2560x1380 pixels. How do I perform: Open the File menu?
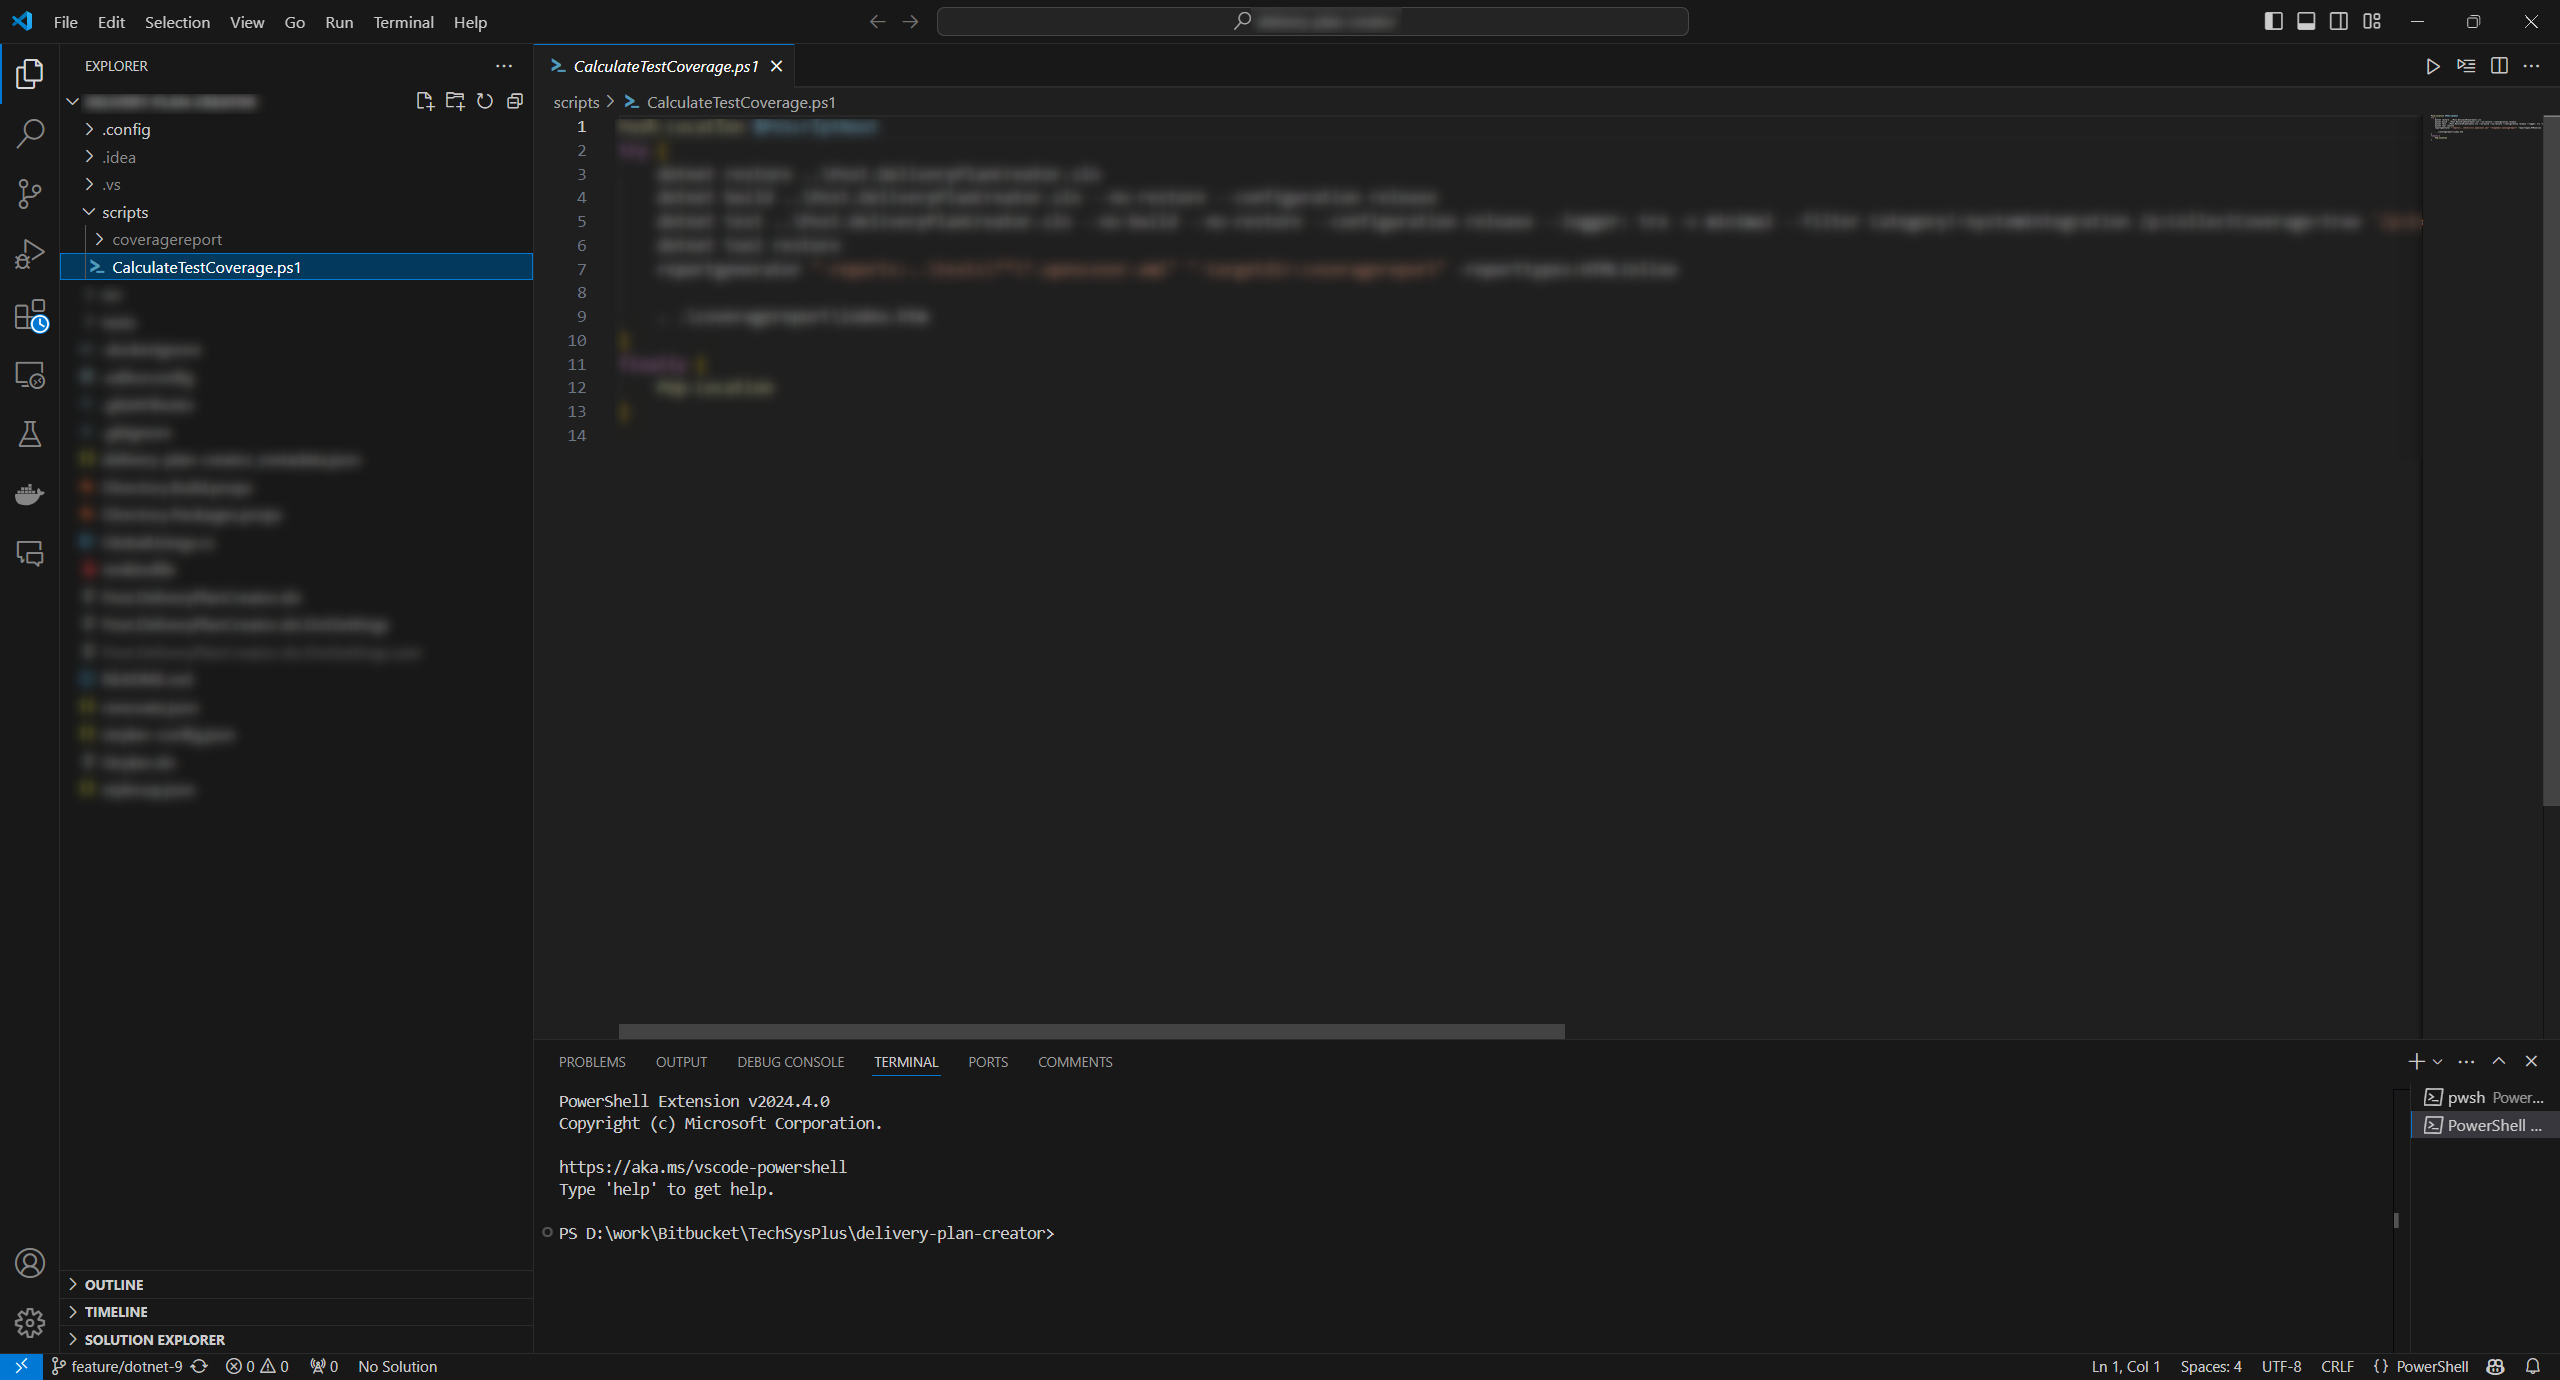[x=65, y=22]
